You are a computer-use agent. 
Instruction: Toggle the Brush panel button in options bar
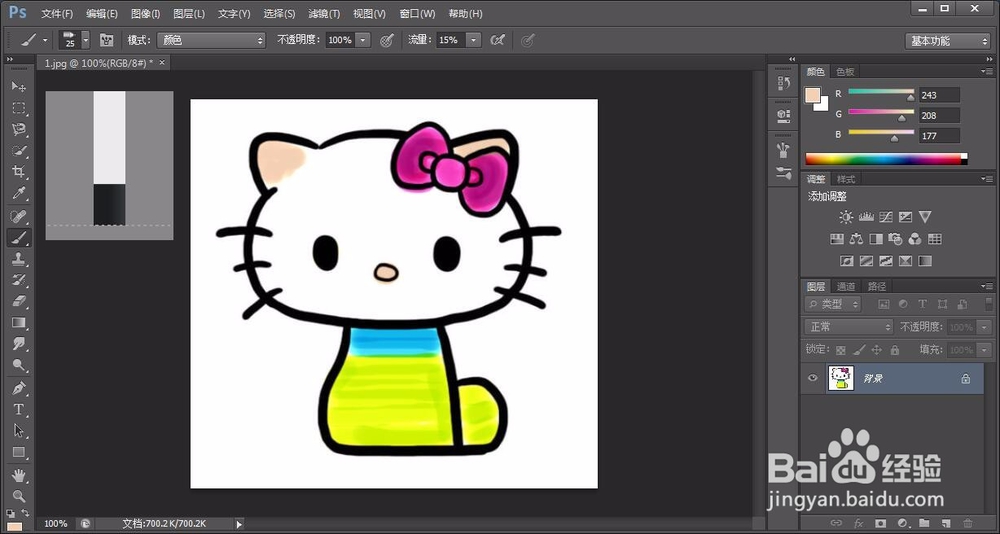click(107, 40)
